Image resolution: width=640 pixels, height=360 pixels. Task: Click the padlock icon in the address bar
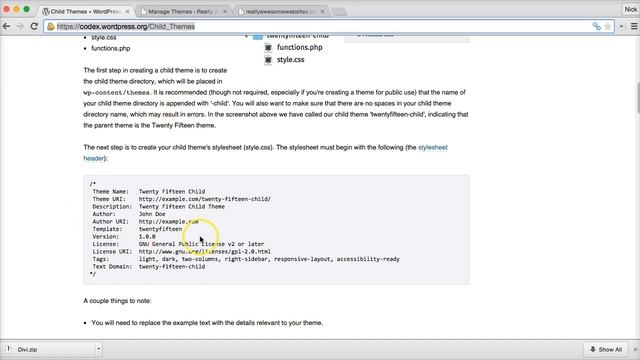51,27
